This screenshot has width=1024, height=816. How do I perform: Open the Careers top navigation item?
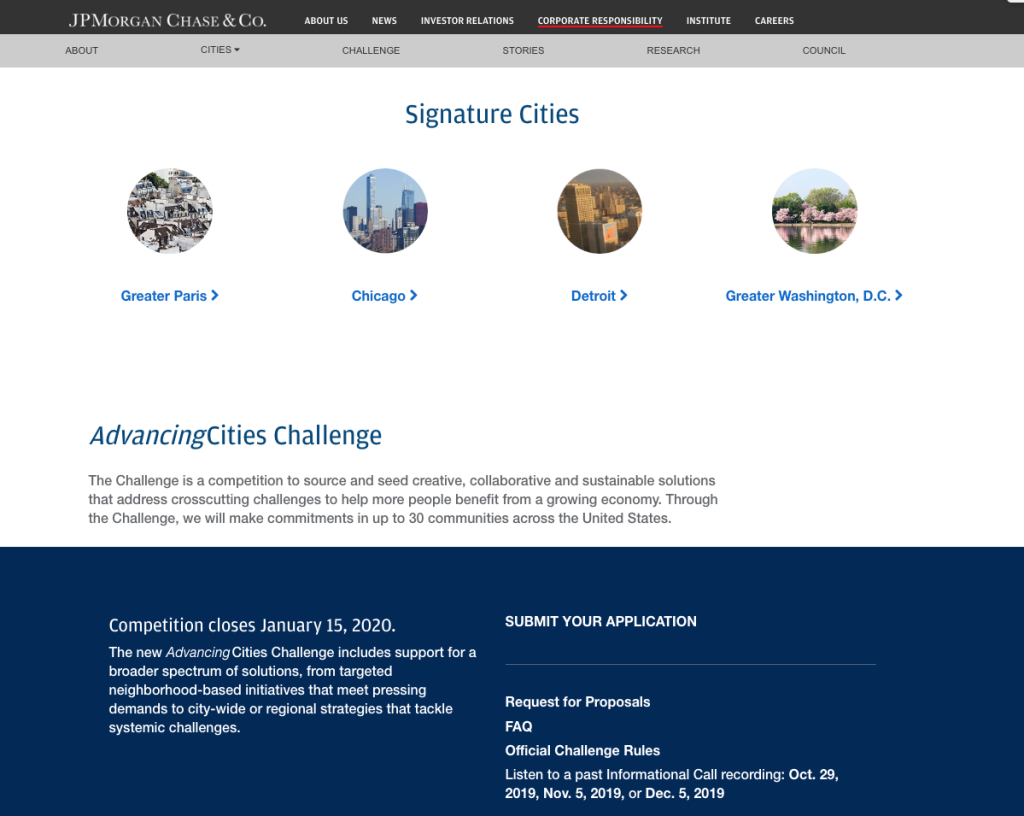point(774,21)
